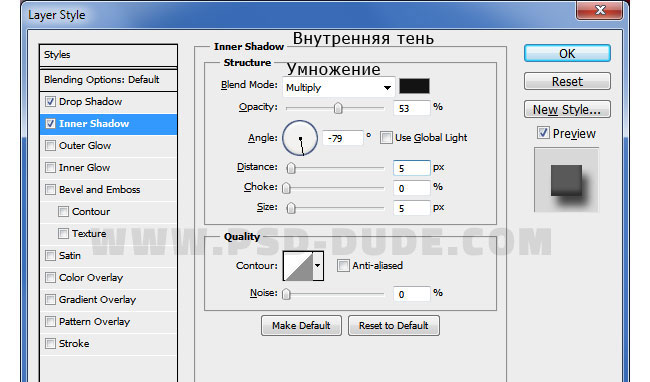Click Reset to Default button

click(x=394, y=326)
